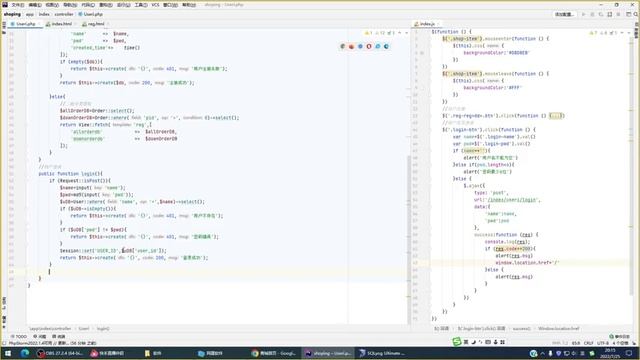Viewport: 640px width, 360px height.
Task: Click the taskbar clock
Action: click(610, 353)
